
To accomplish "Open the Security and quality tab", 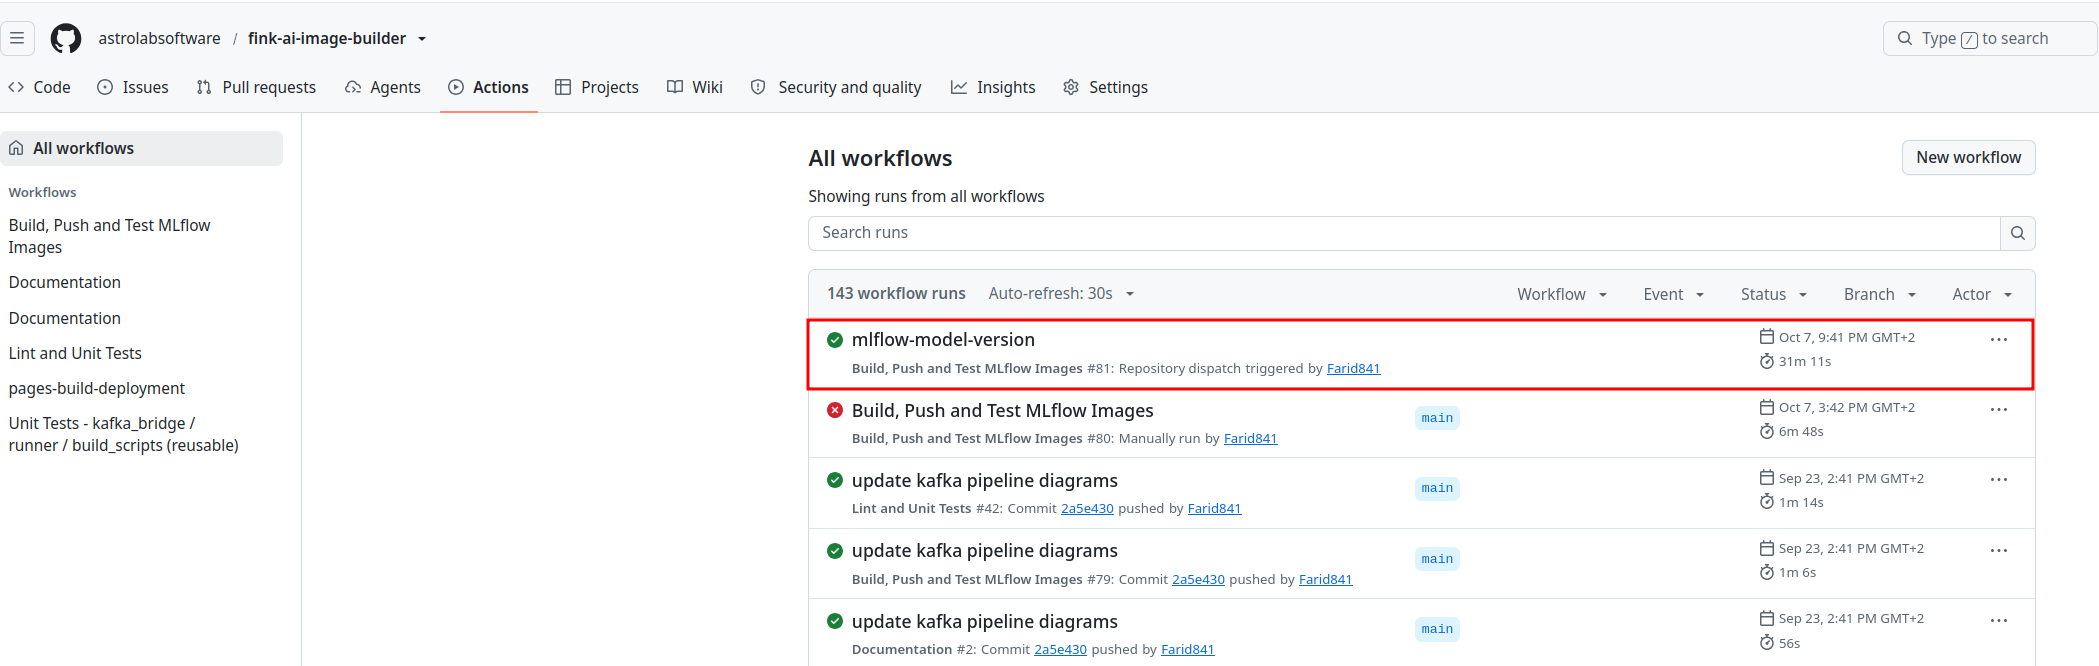I will click(x=836, y=87).
